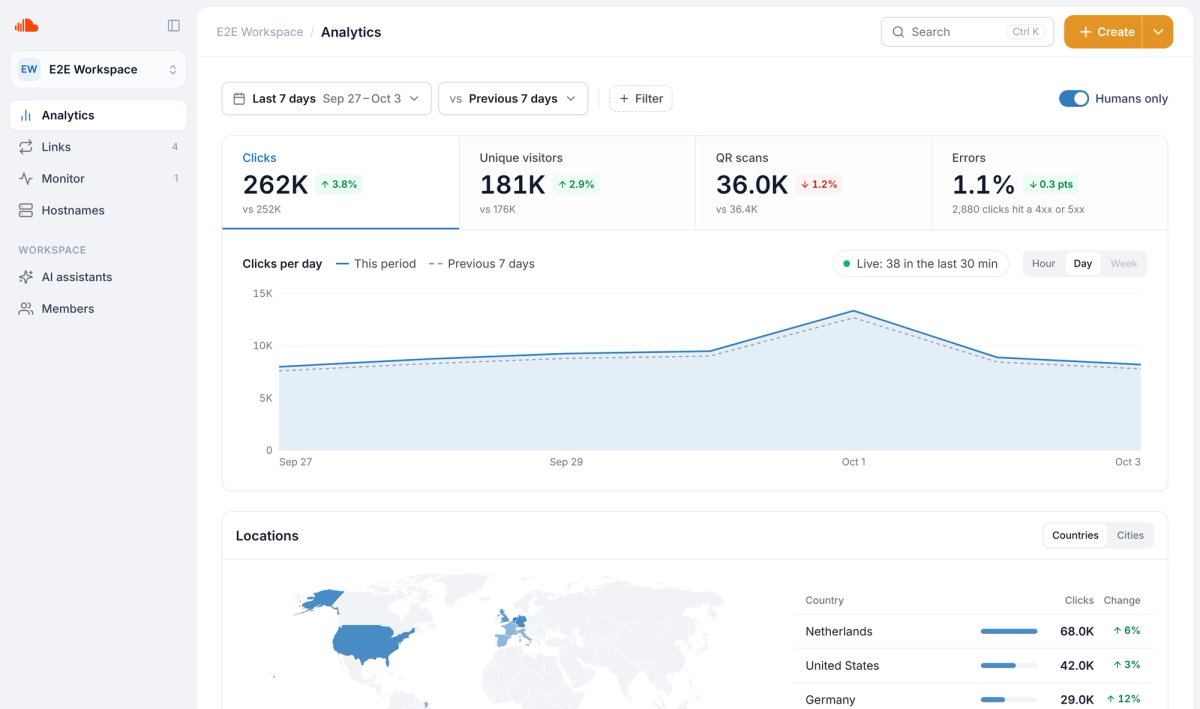Open Members in the sidebar
Image resolution: width=1200 pixels, height=709 pixels.
pyautogui.click(x=98, y=309)
